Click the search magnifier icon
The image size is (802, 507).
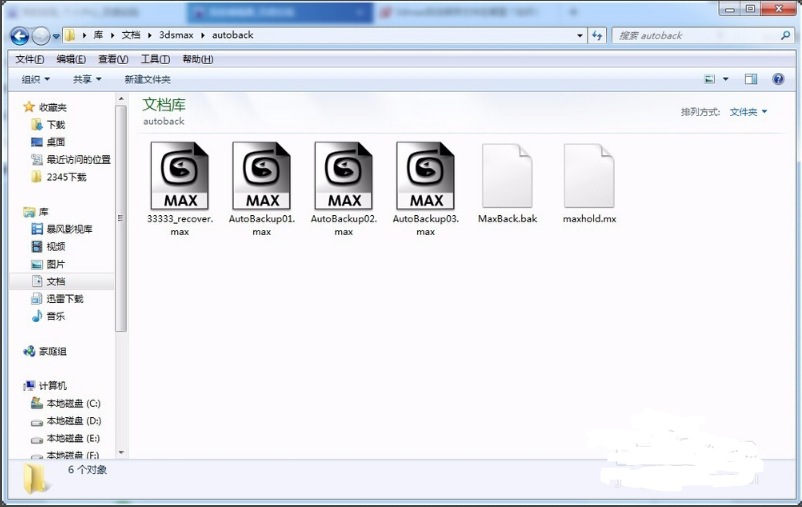[x=786, y=35]
